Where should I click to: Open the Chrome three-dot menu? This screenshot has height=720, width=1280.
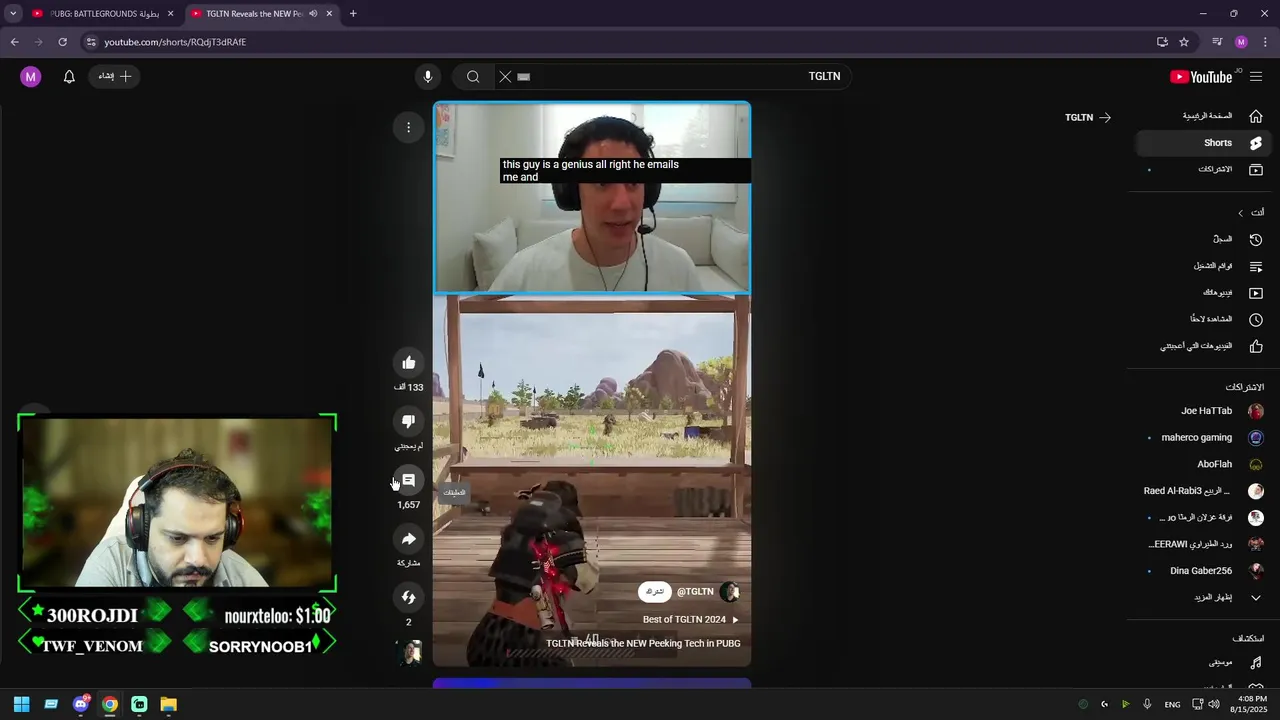(1265, 42)
